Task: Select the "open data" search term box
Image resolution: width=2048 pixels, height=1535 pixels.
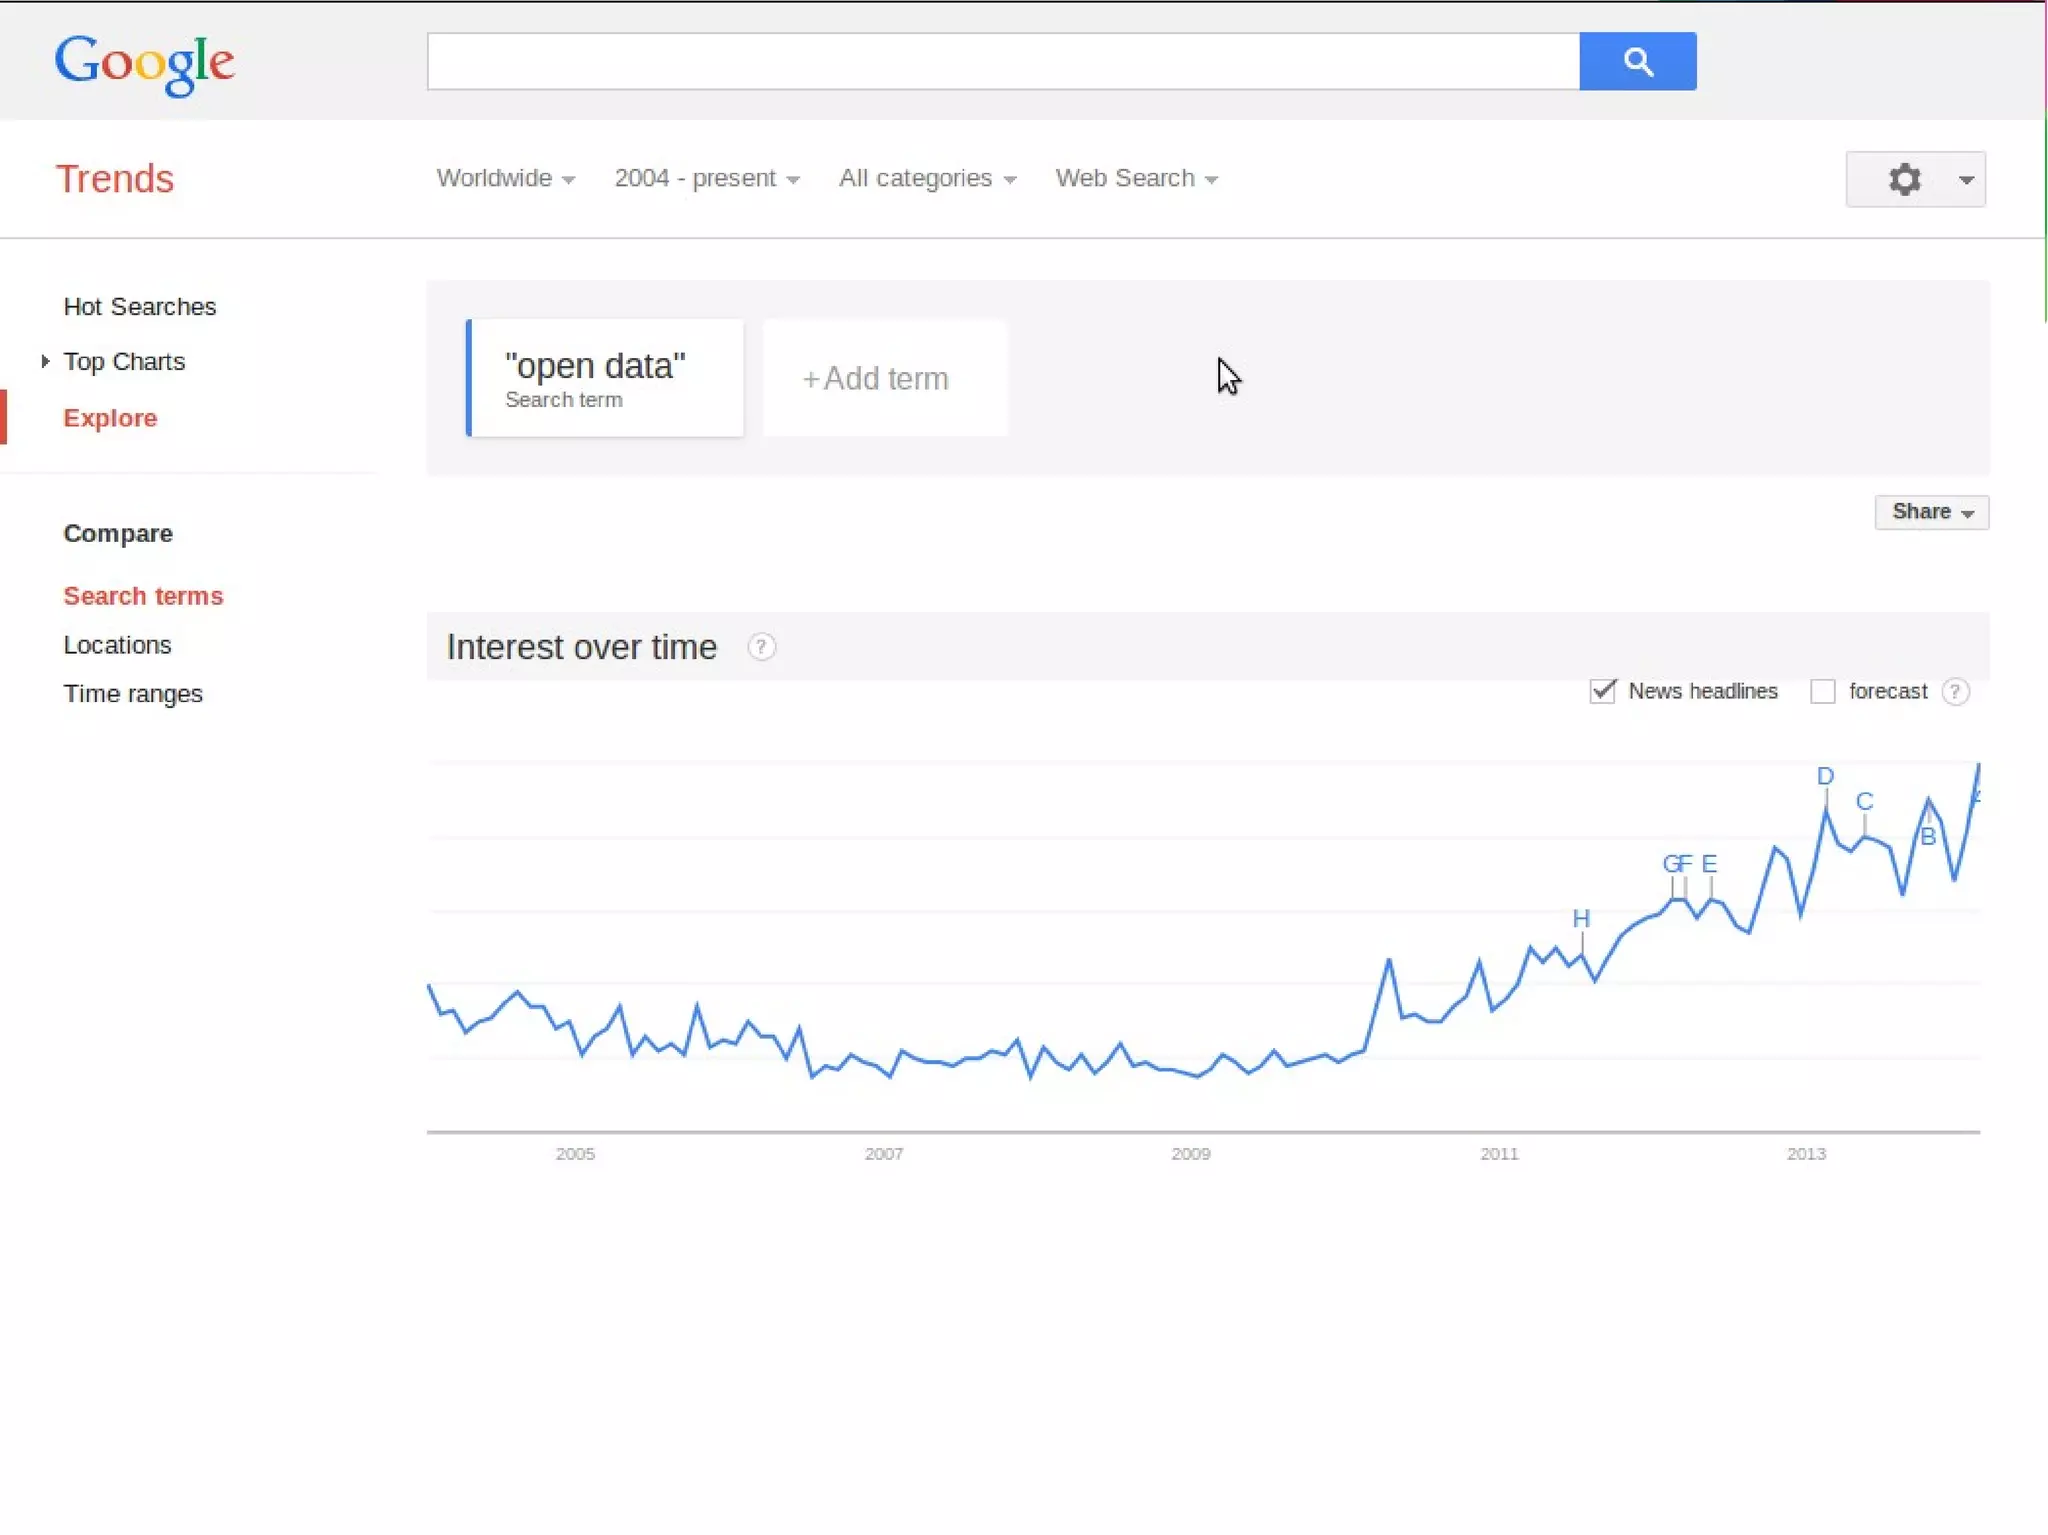Action: (x=605, y=378)
